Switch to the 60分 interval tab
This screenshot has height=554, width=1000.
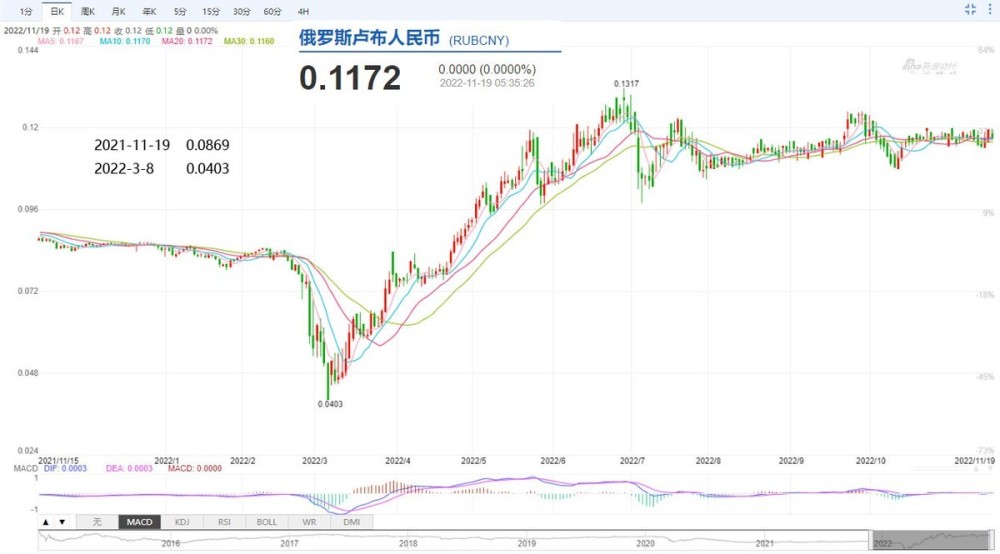(x=272, y=11)
